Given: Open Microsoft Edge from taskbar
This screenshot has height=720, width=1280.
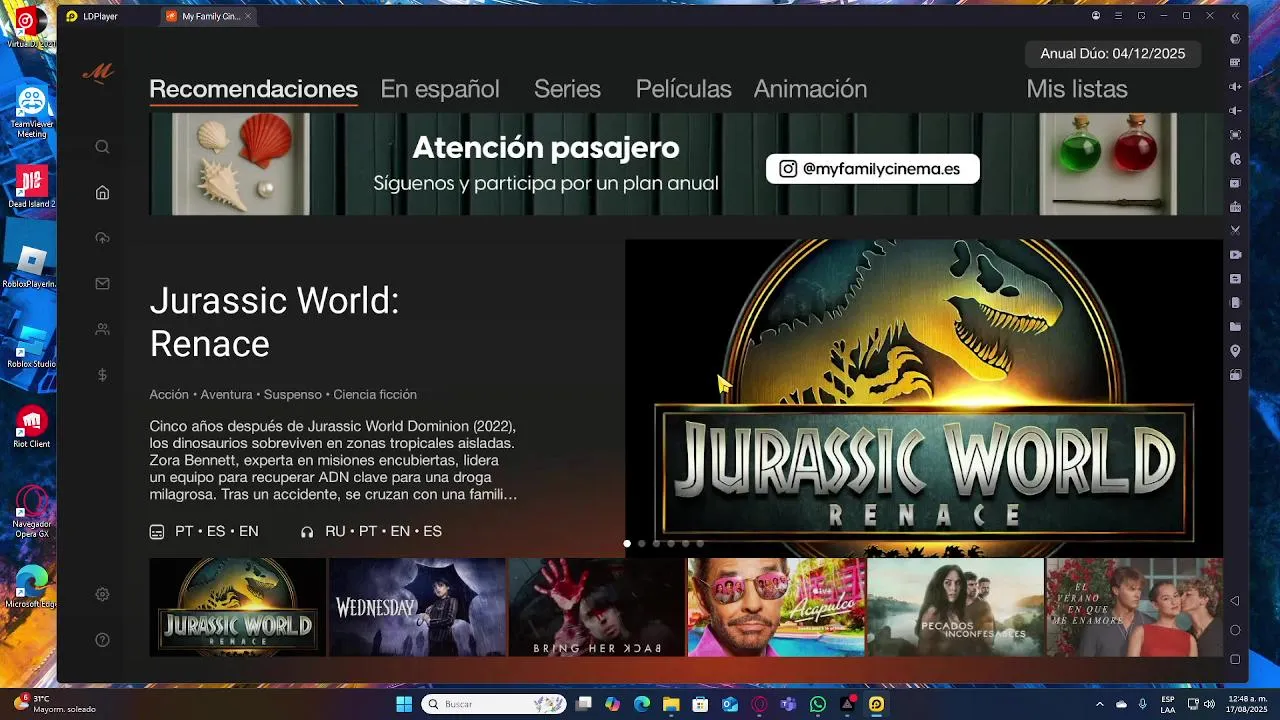Looking at the screenshot, I should (x=641, y=704).
